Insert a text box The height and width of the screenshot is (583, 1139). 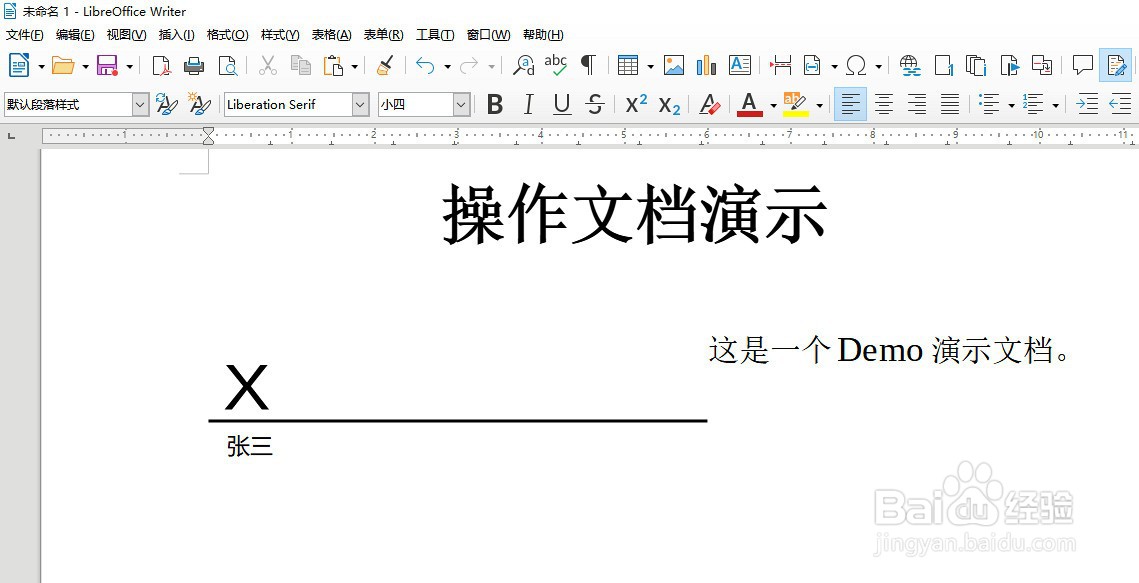740,64
